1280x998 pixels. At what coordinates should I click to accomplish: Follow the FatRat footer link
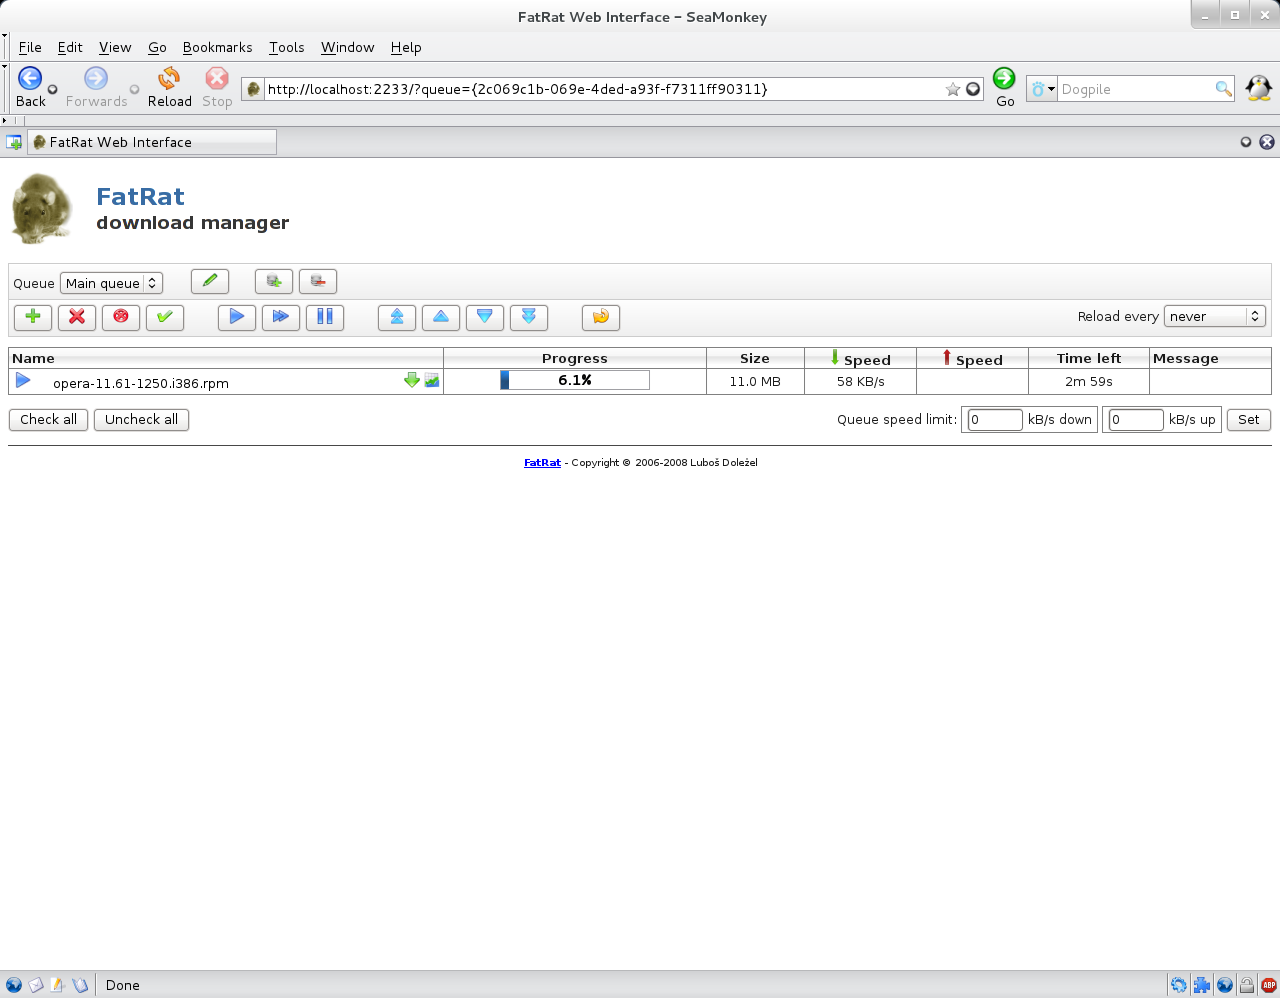[542, 463]
